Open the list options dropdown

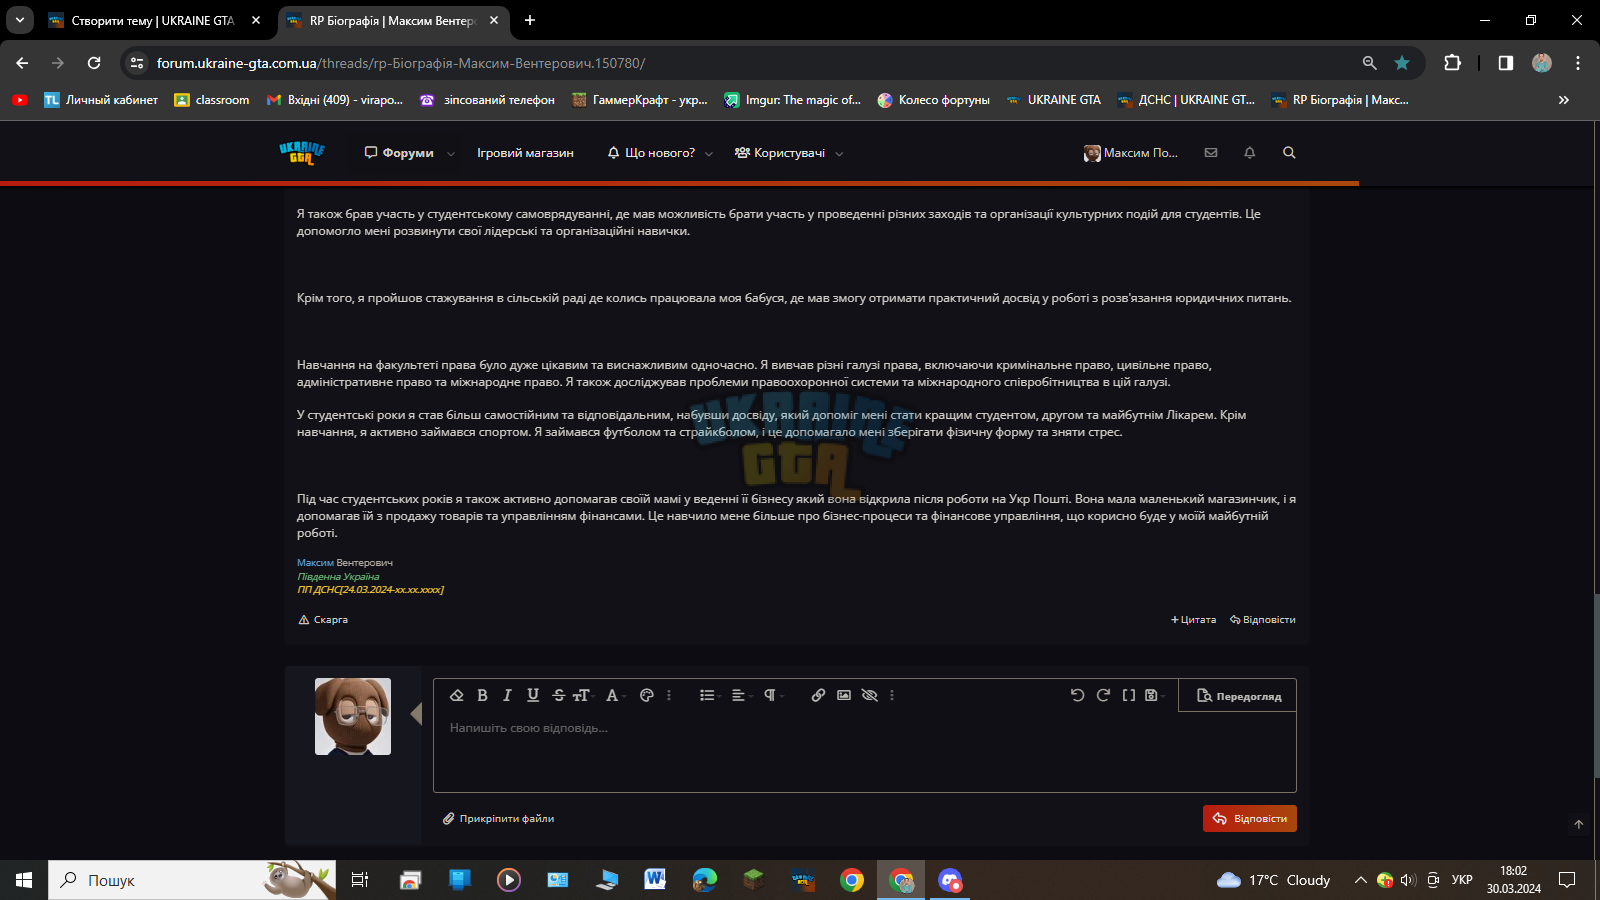[708, 695]
